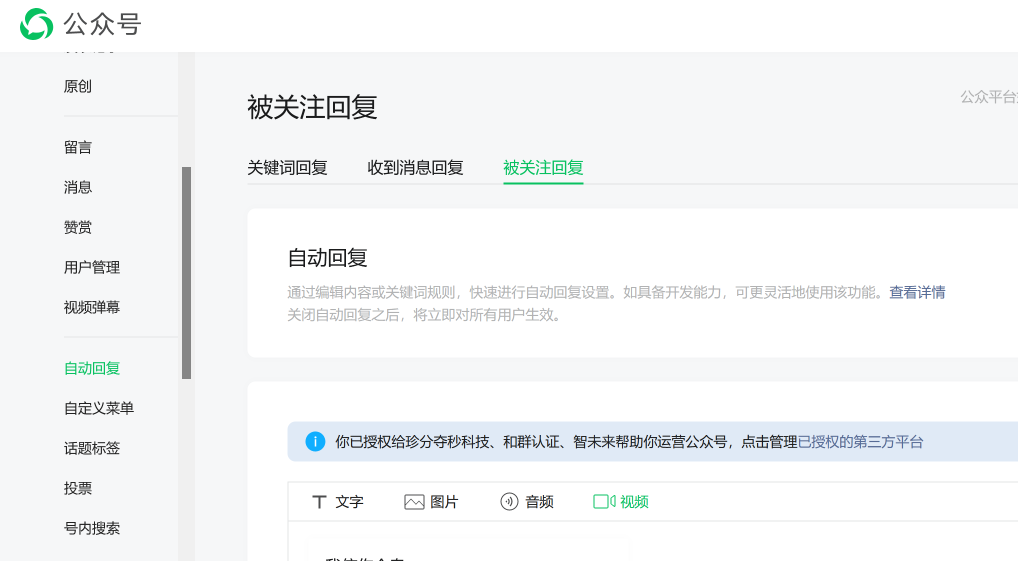Select the audio (音频) reply icon
The width and height of the screenshot is (1018, 561).
tap(509, 502)
